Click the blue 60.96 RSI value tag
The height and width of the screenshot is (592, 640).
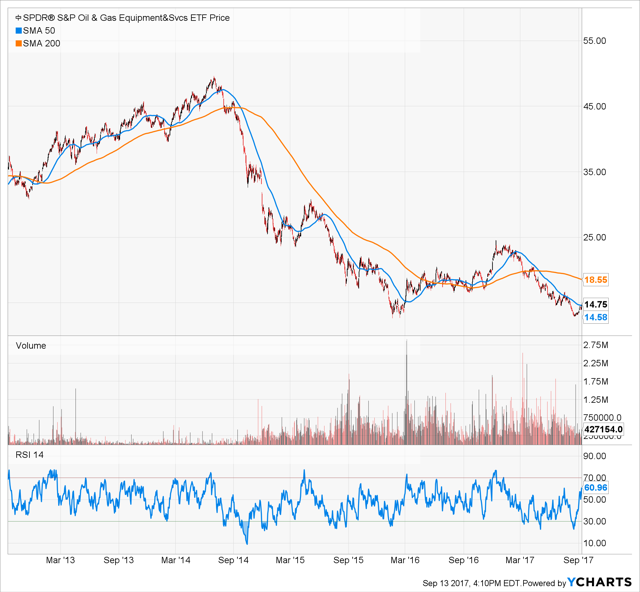coord(596,487)
